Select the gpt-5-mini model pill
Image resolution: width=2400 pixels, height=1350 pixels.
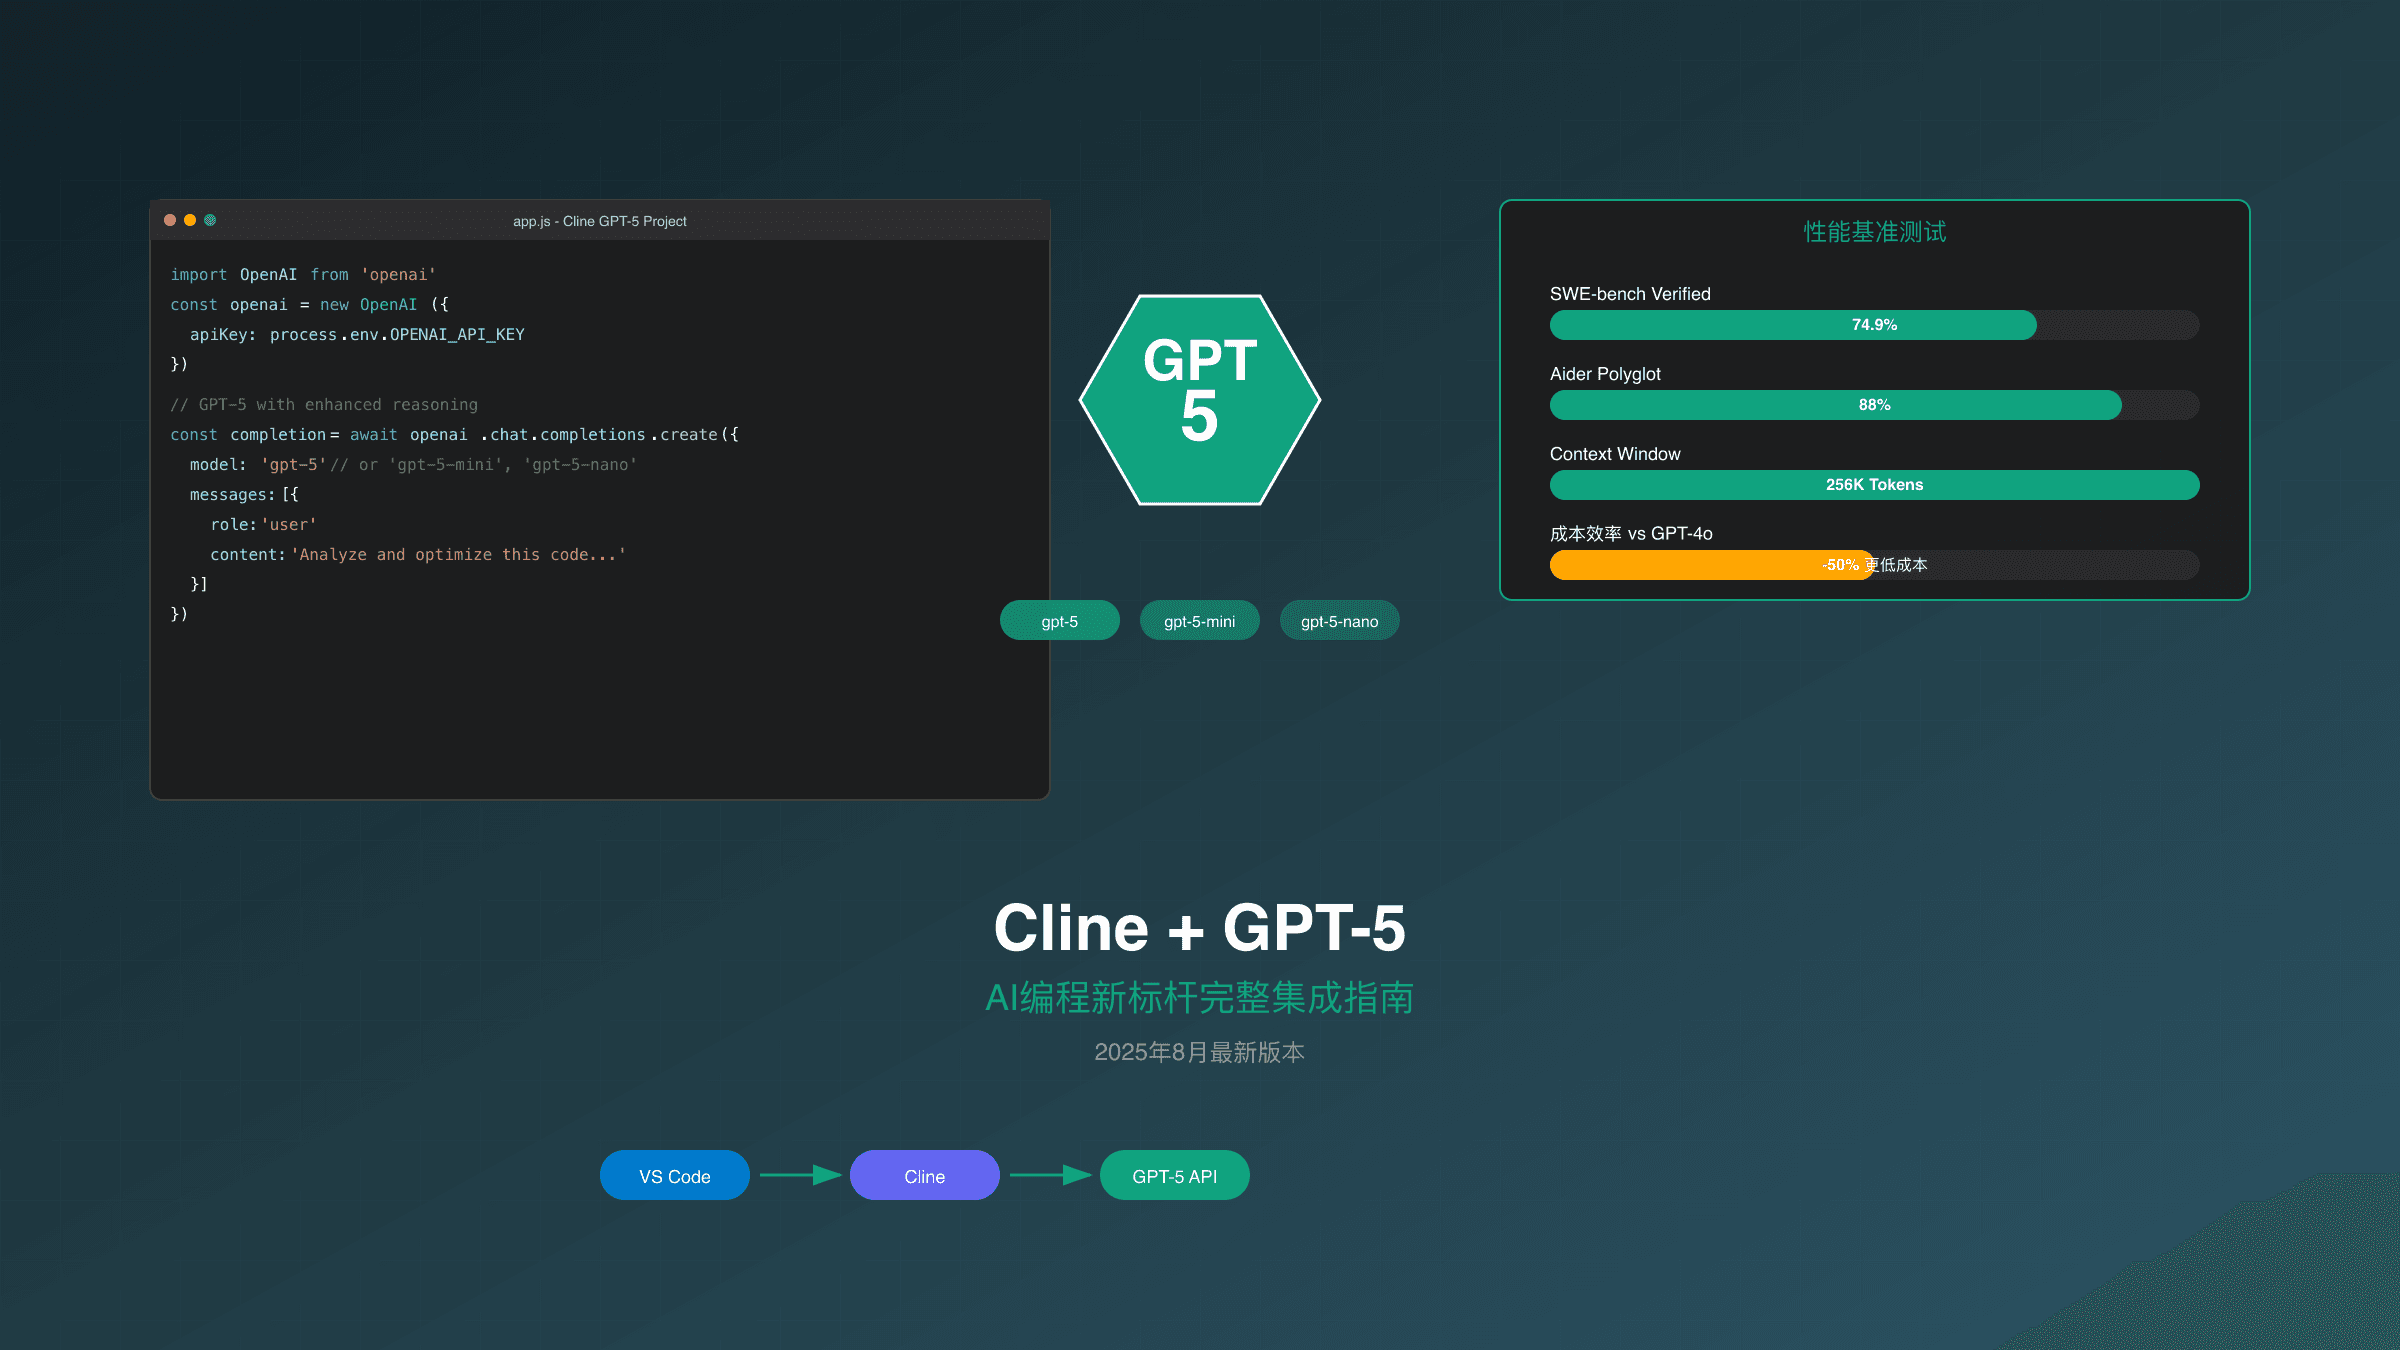tap(1200, 620)
